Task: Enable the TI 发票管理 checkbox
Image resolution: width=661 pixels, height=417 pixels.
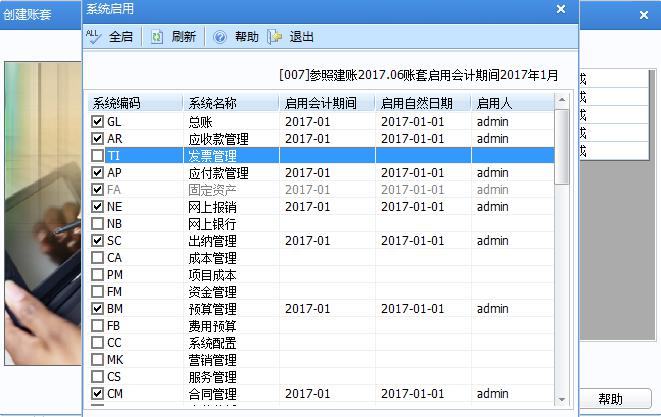Action: tap(97, 156)
